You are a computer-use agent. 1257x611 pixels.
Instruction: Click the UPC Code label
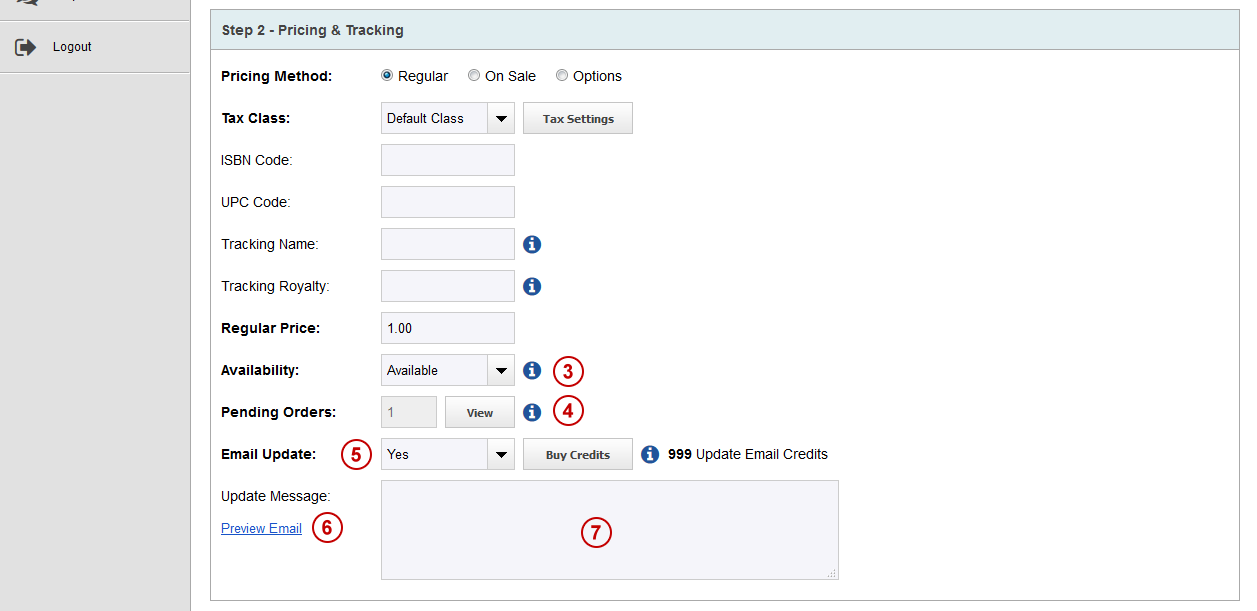tap(255, 202)
